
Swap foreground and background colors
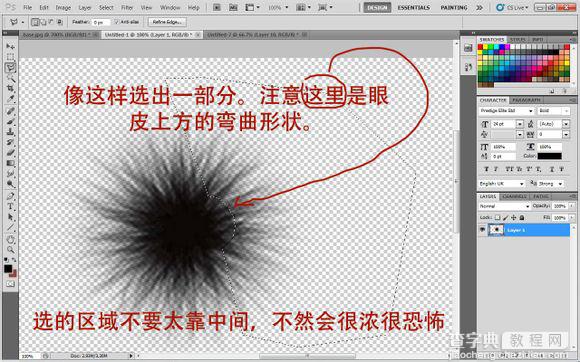click(14, 260)
